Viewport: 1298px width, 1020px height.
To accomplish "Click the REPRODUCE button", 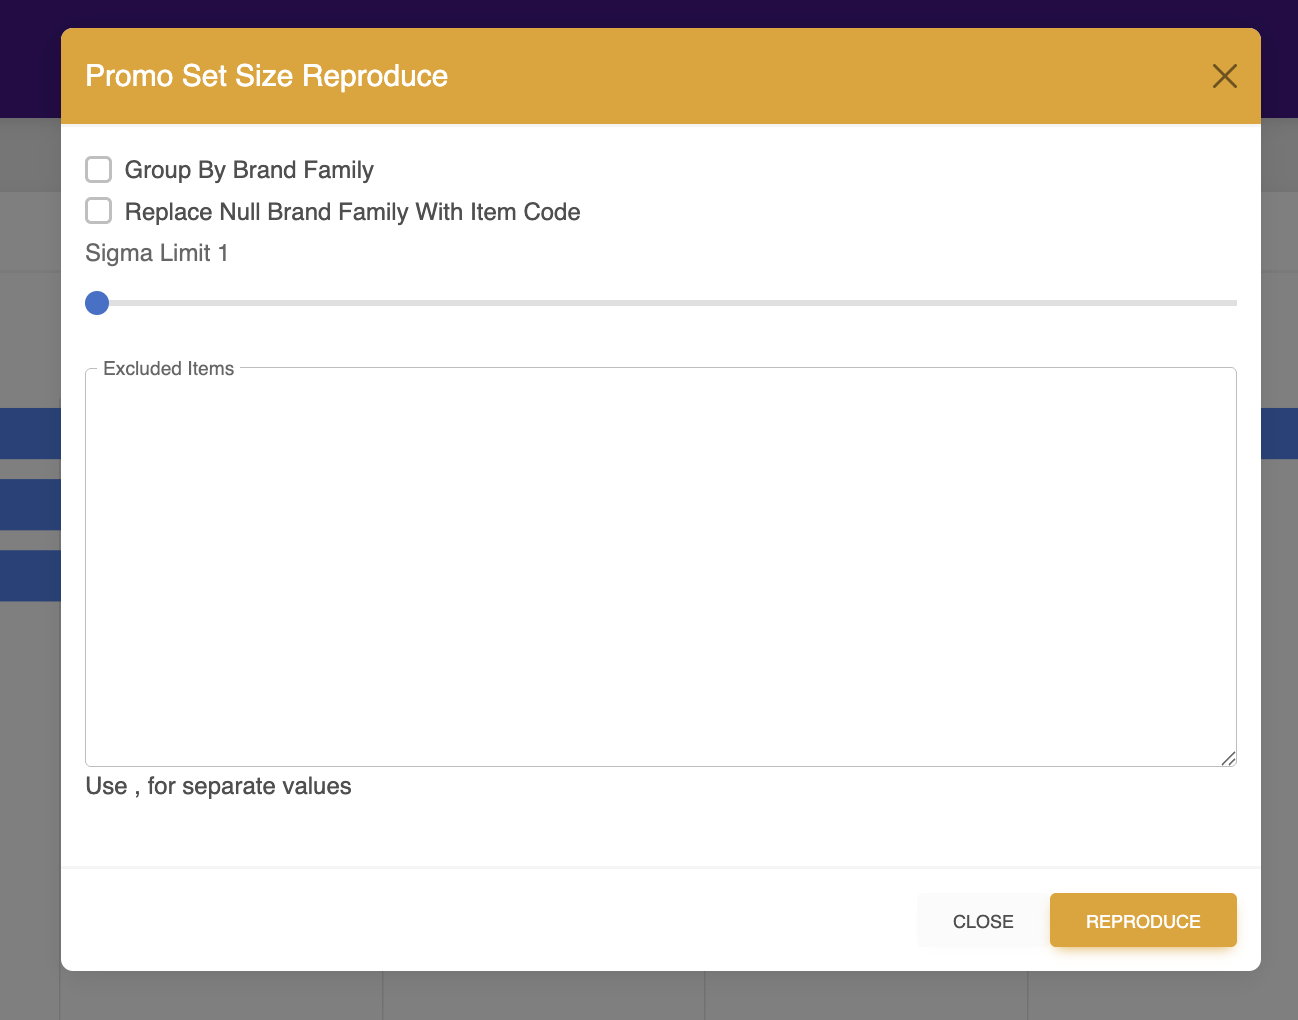I will (1143, 921).
